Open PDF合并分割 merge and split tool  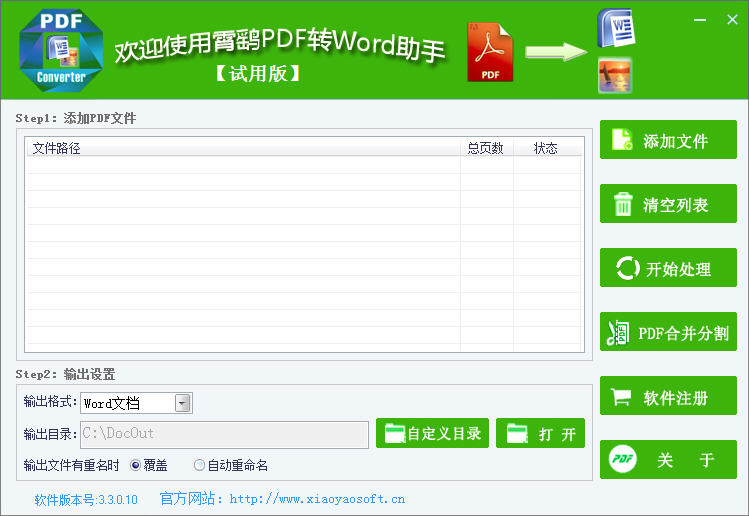point(668,332)
